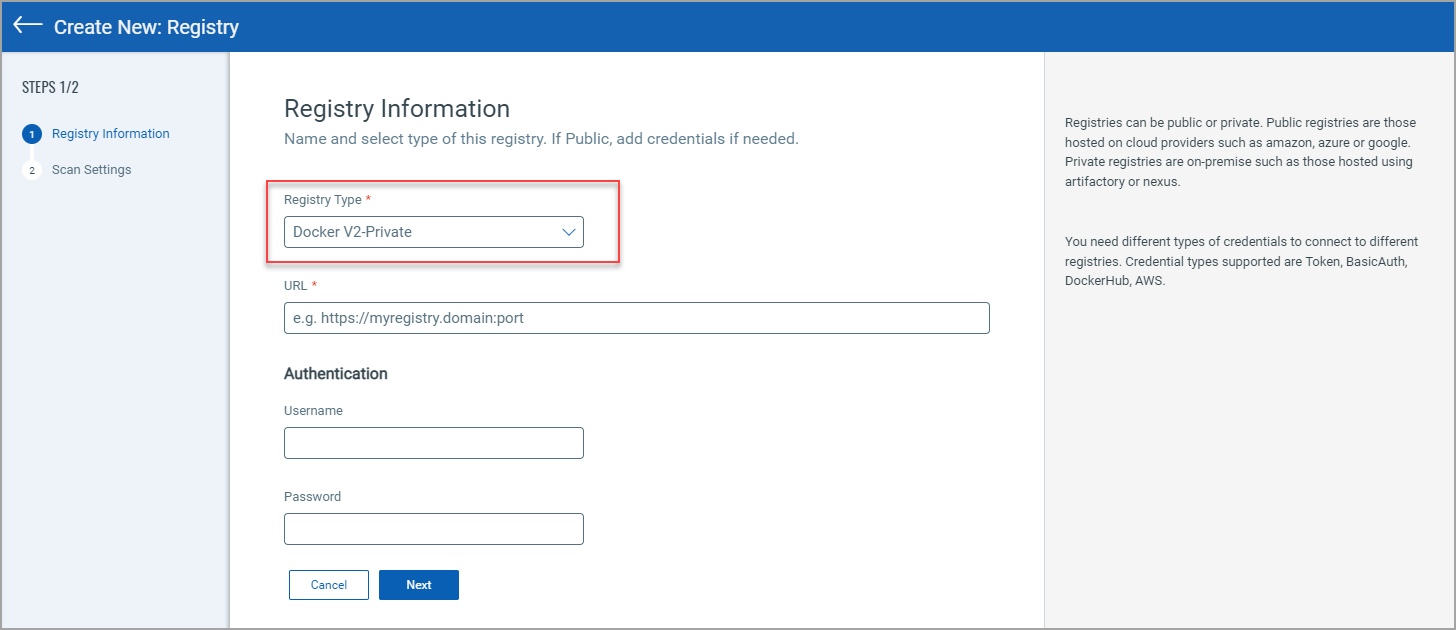This screenshot has height=630, width=1456.
Task: Click the 'Password' field label
Action: (312, 497)
